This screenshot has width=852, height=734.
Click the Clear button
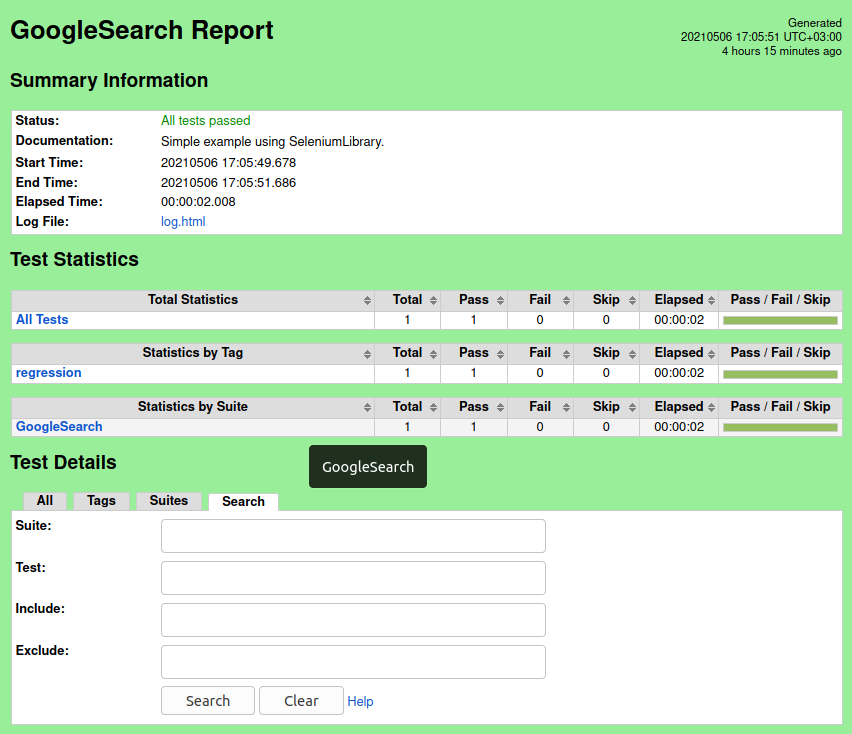click(x=302, y=701)
